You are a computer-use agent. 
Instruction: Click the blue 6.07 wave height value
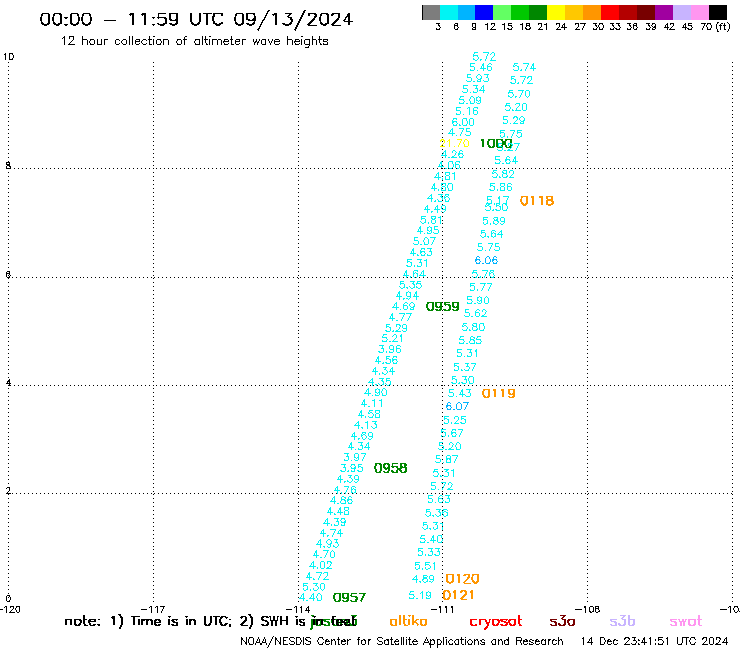457,406
